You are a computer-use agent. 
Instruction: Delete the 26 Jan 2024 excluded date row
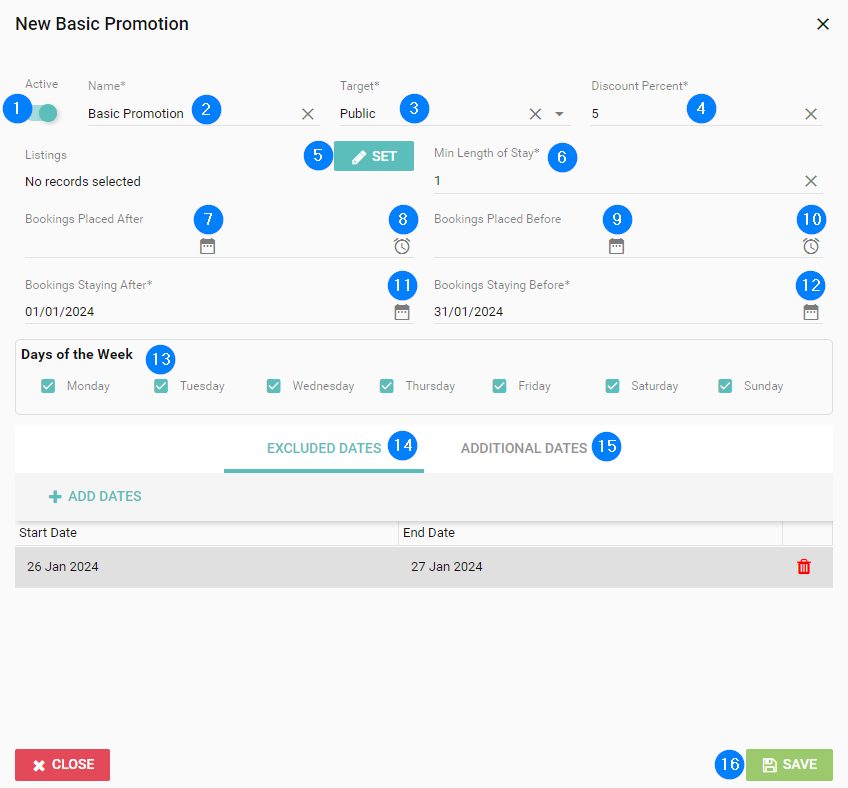pos(804,567)
